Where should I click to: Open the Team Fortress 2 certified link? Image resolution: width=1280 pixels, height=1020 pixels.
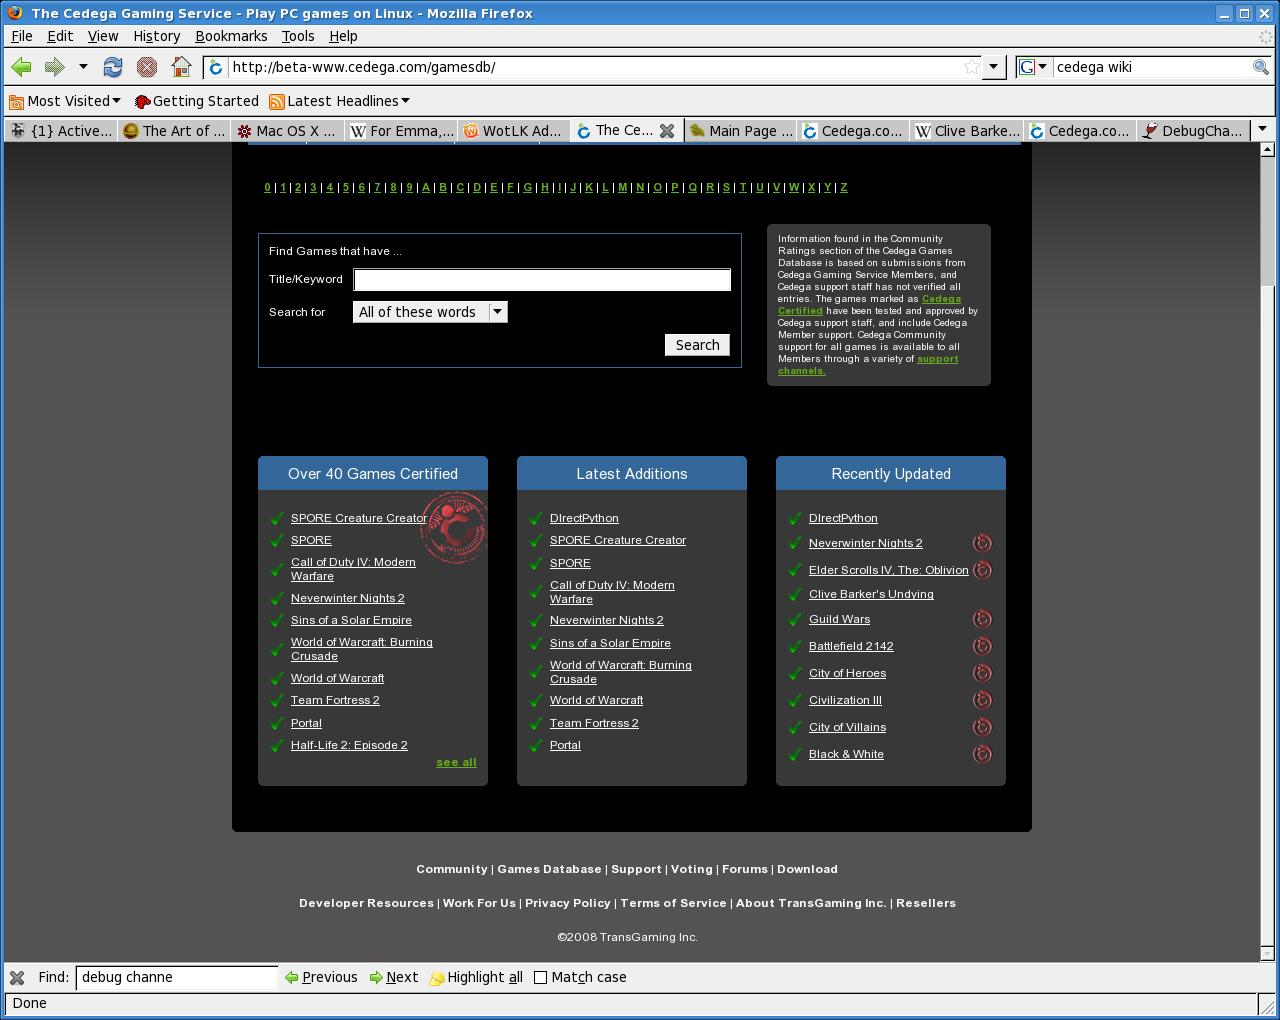click(x=335, y=700)
